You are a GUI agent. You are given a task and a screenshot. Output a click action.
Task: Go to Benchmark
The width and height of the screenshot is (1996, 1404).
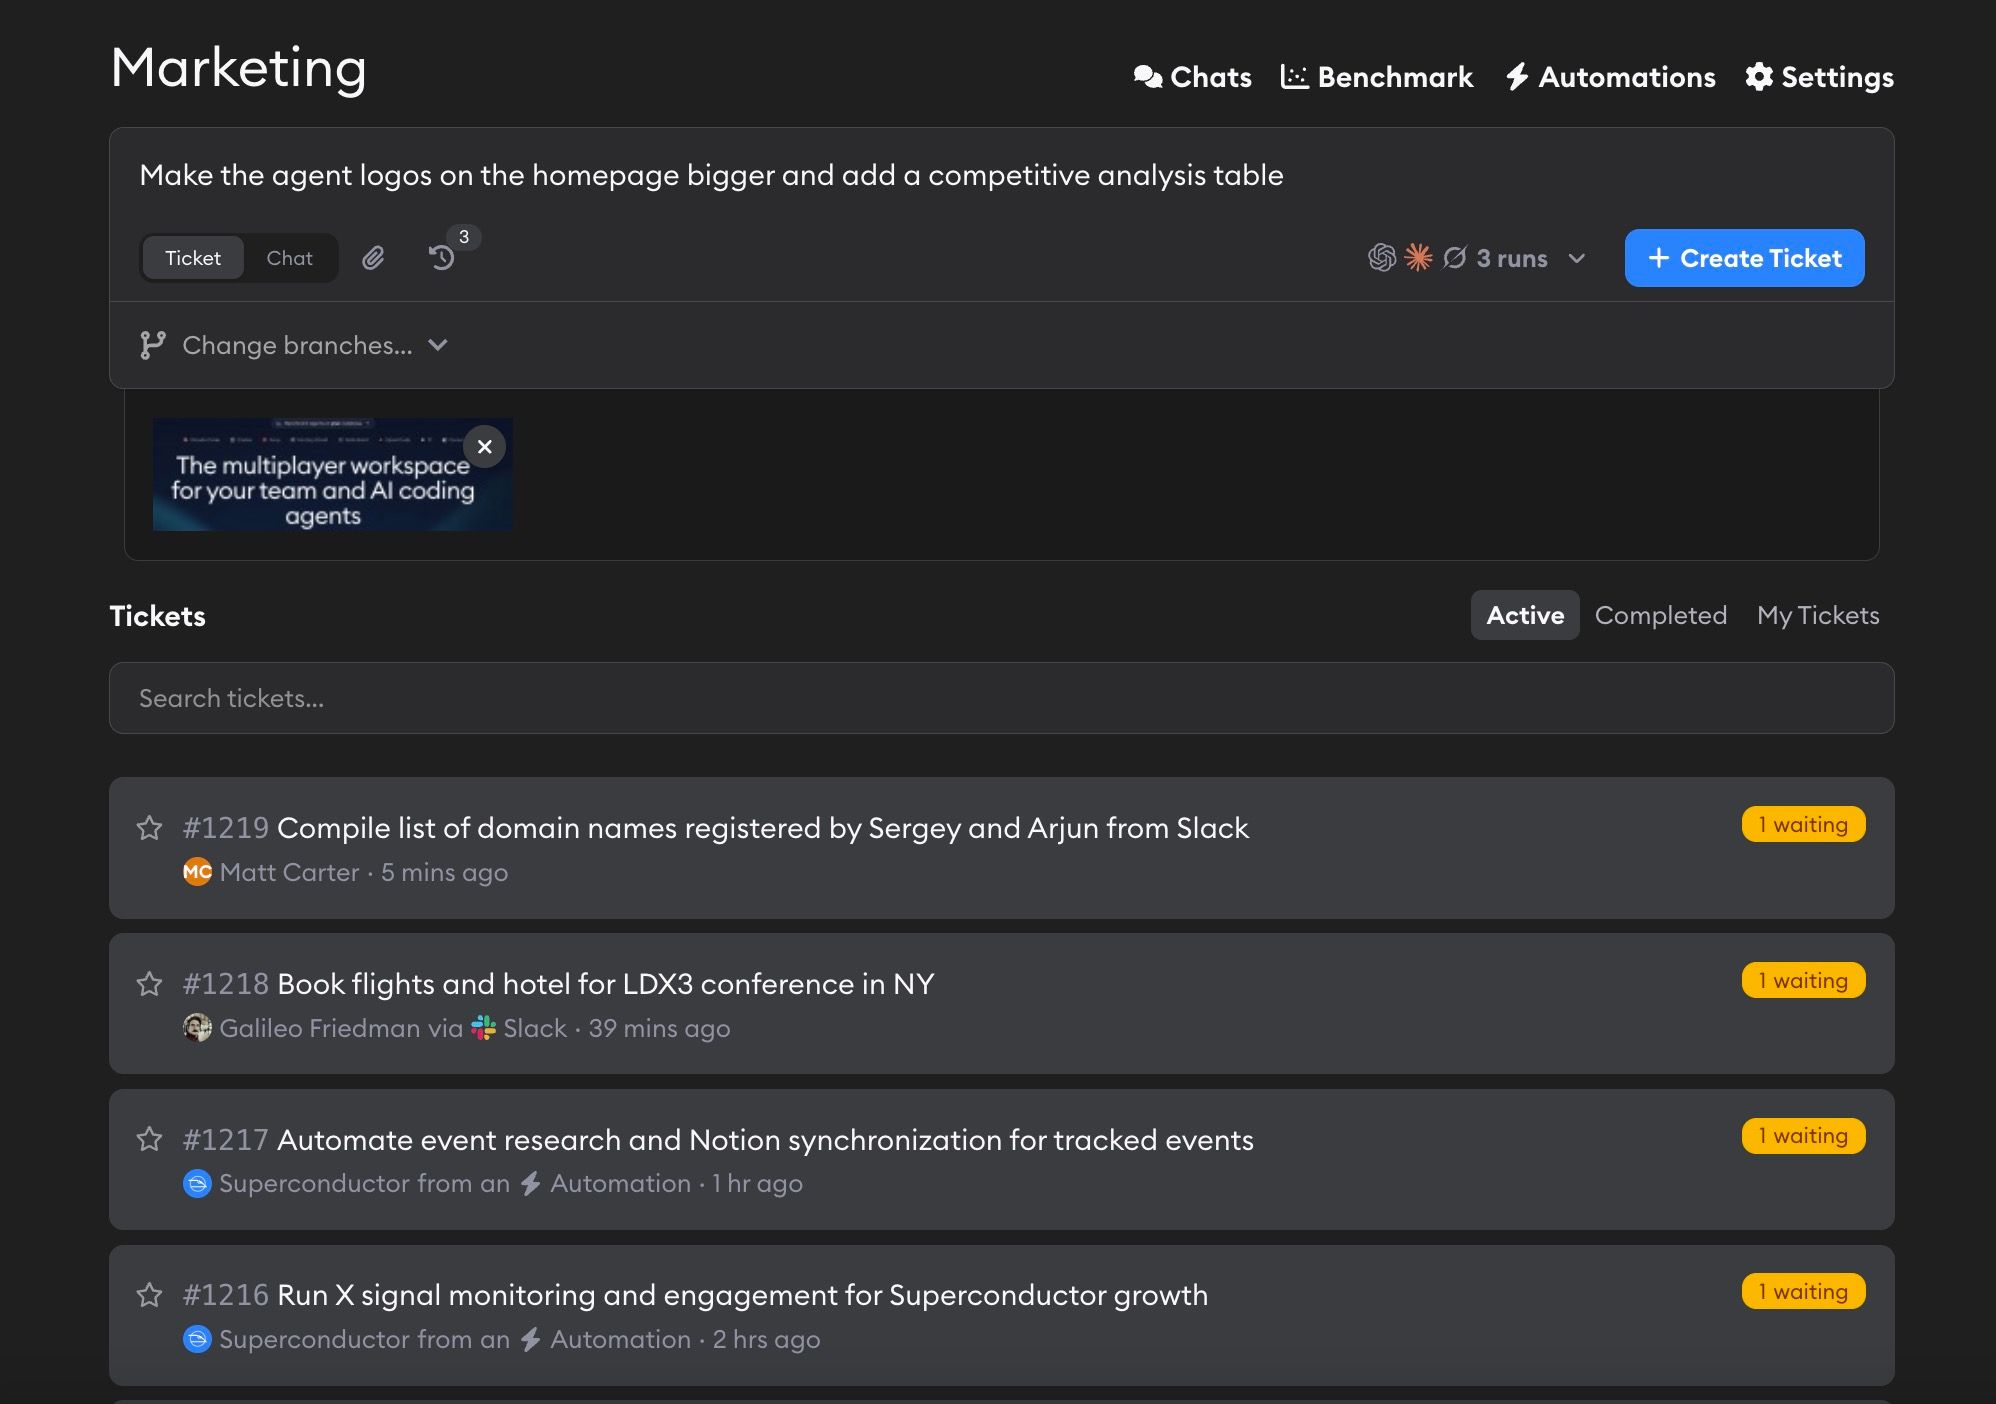click(1377, 77)
